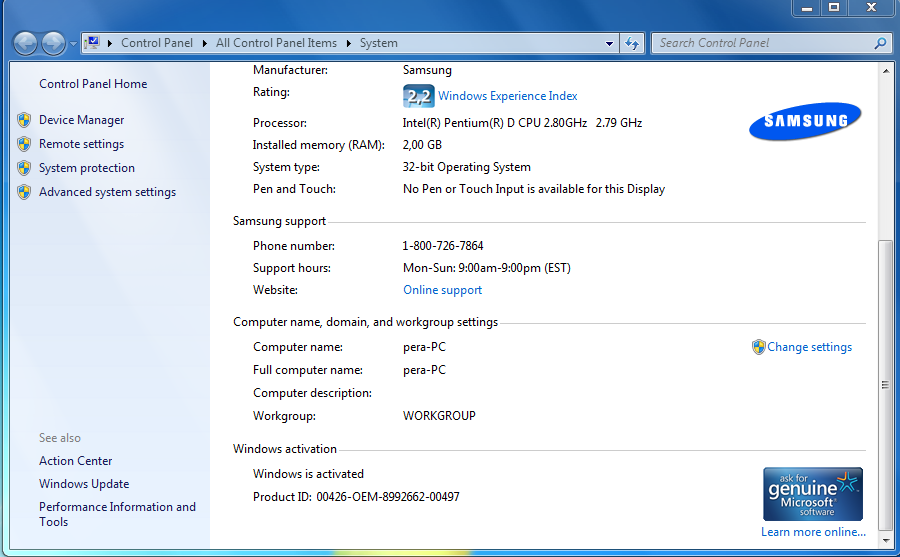Screen dimensions: 900x557
Task: Click the vertical scrollbar thumb
Action: (x=886, y=384)
